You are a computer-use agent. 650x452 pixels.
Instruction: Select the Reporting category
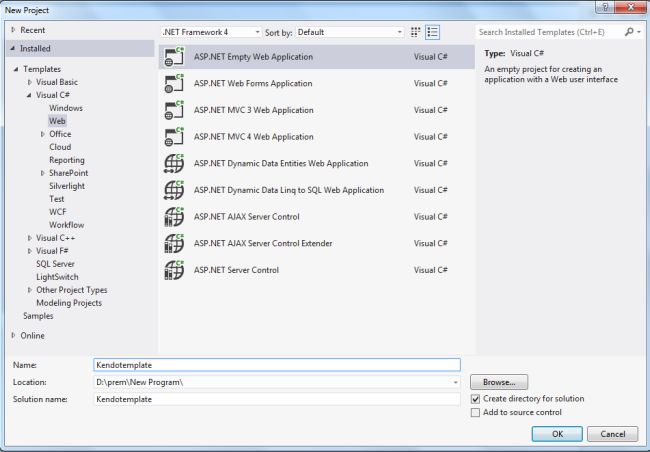pos(67,160)
